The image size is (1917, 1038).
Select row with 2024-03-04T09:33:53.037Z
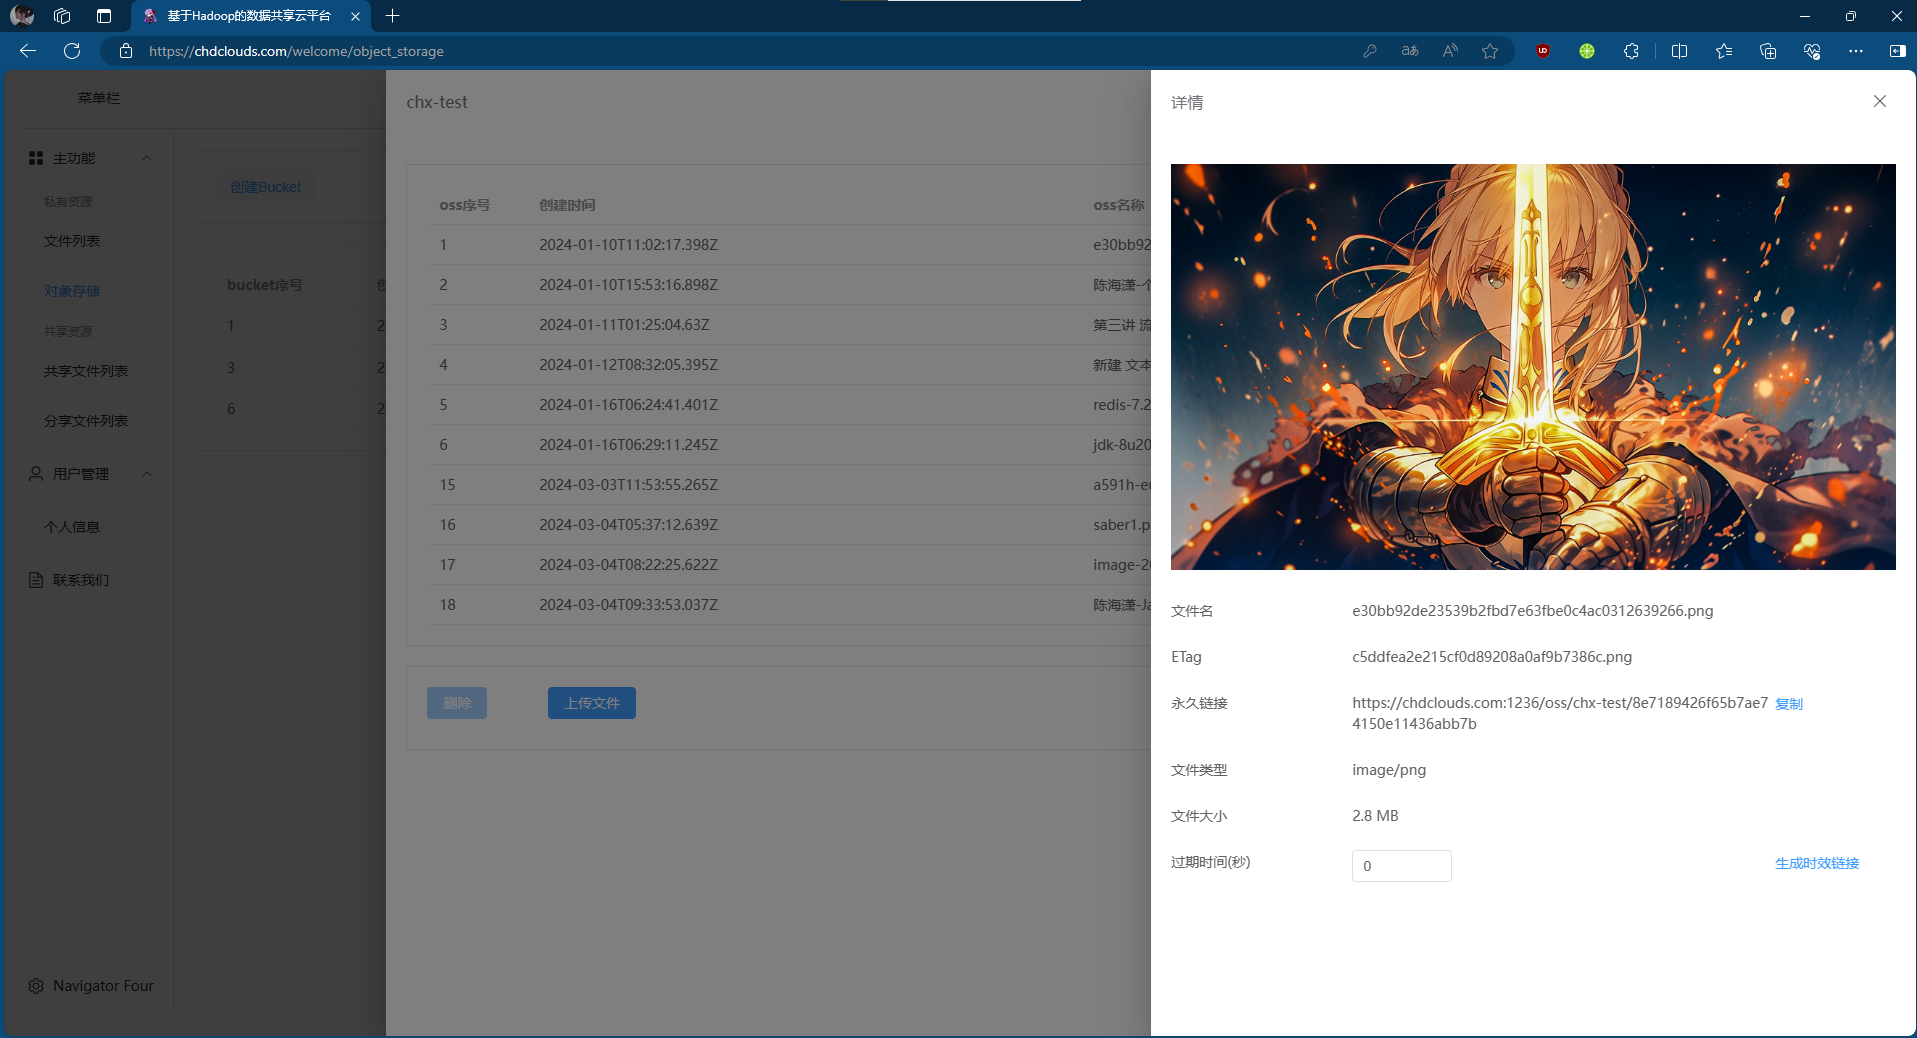click(789, 605)
